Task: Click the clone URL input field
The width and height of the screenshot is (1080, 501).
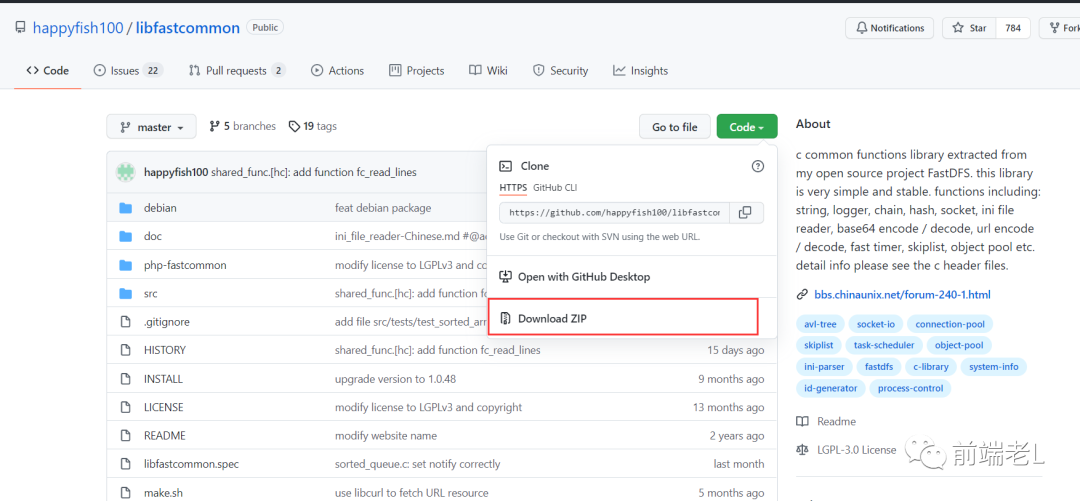Action: [x=614, y=213]
